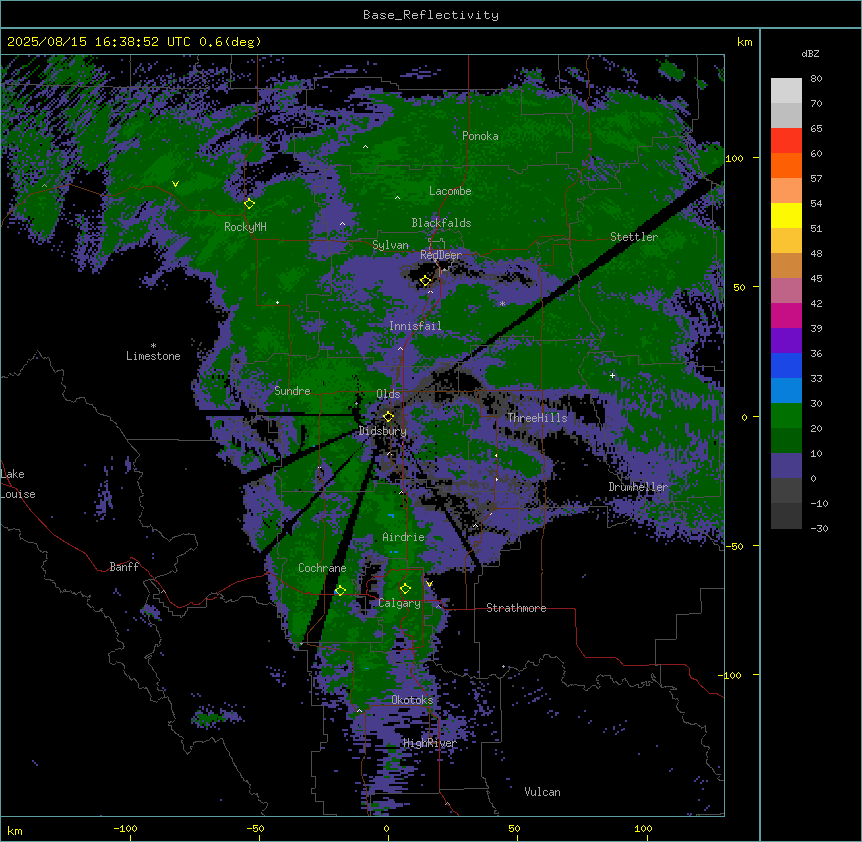Screen dimensions: 862x842
Task: Select the light blue 33 dBZ legend swatch
Action: pos(786,390)
